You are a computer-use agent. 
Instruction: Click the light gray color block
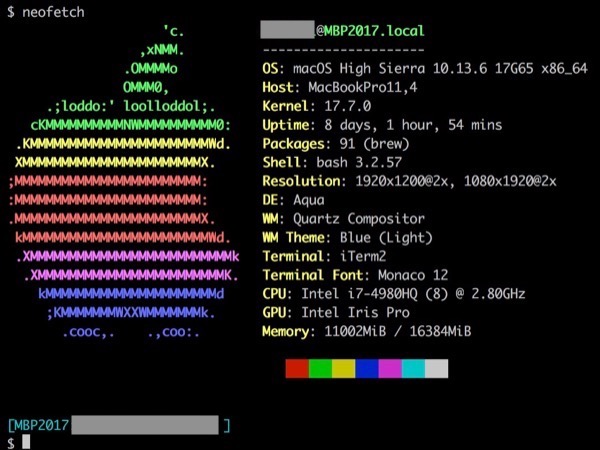[x=436, y=369]
